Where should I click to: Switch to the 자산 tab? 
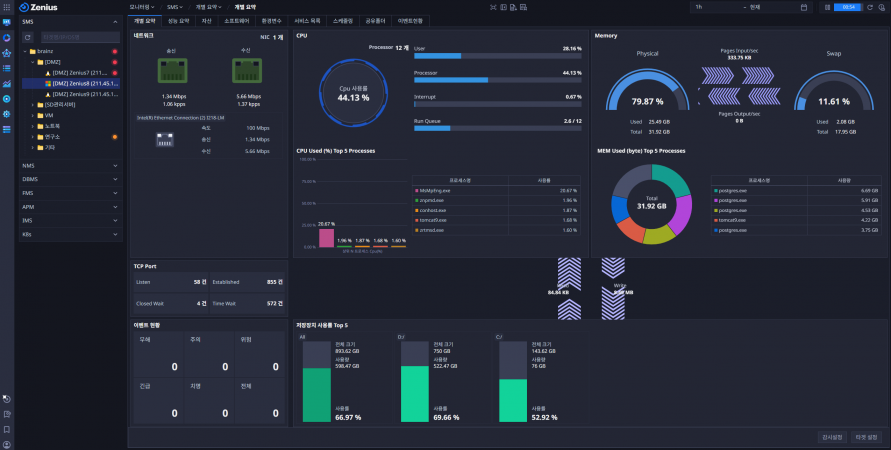[x=206, y=21]
